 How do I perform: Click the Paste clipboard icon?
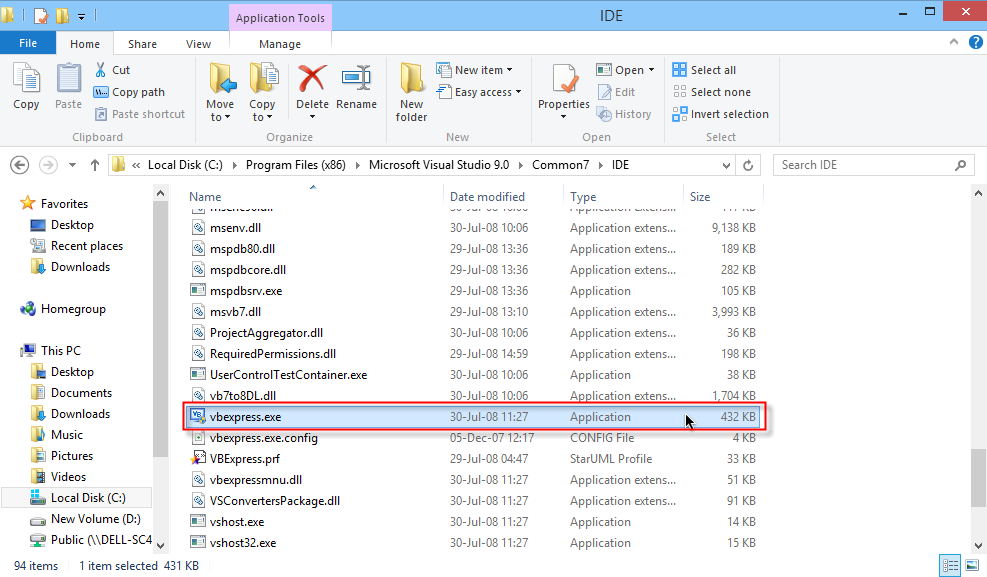[x=69, y=80]
